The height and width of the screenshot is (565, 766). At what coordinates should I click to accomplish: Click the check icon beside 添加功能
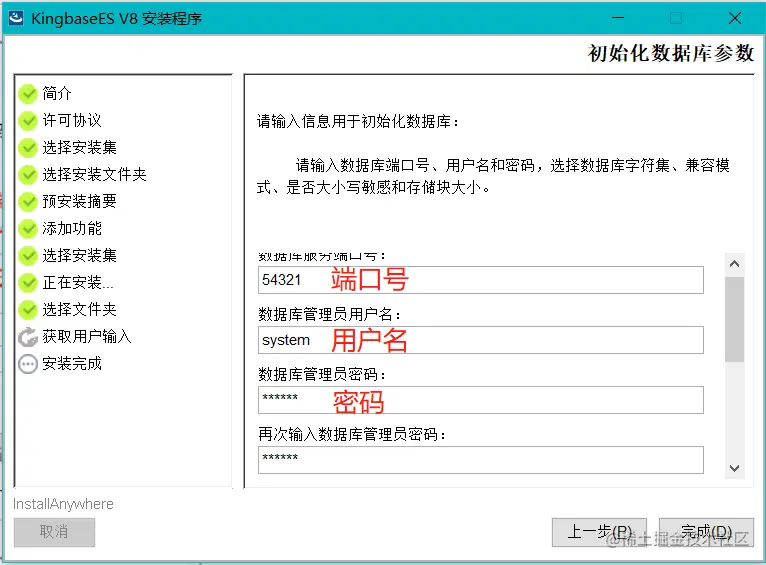pos(28,229)
